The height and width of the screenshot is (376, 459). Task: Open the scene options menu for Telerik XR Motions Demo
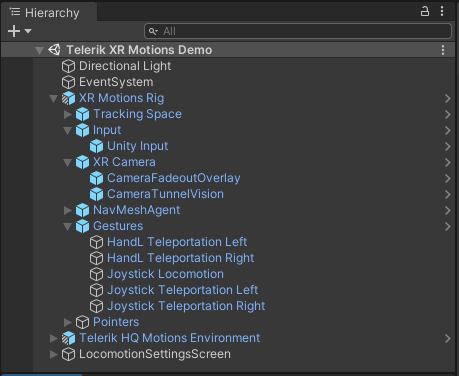pos(443,50)
